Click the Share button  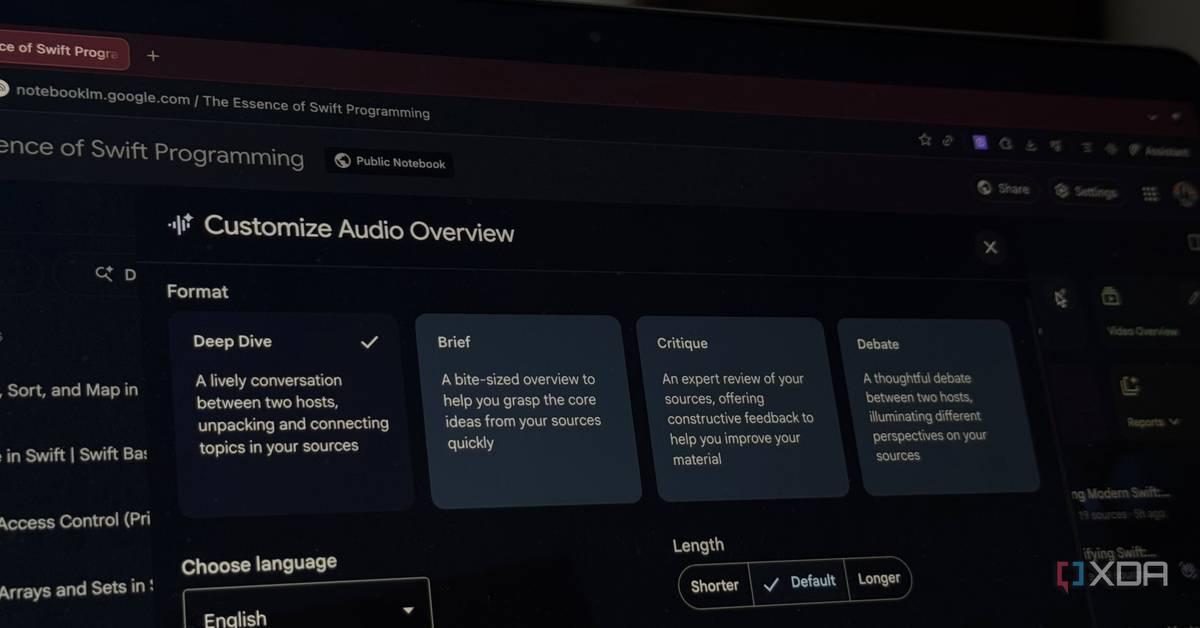coord(1003,188)
